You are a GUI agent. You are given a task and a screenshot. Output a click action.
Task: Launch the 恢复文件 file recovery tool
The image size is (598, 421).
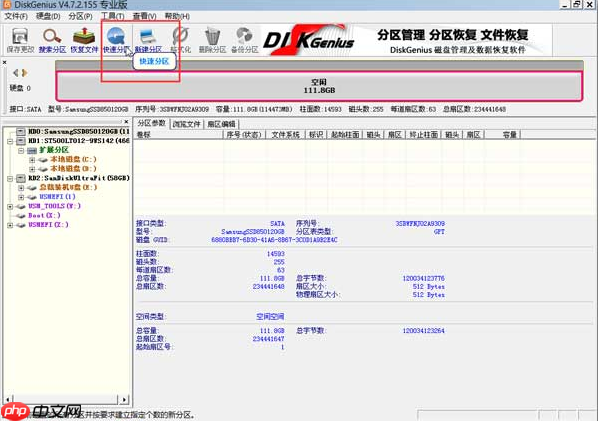coord(84,40)
